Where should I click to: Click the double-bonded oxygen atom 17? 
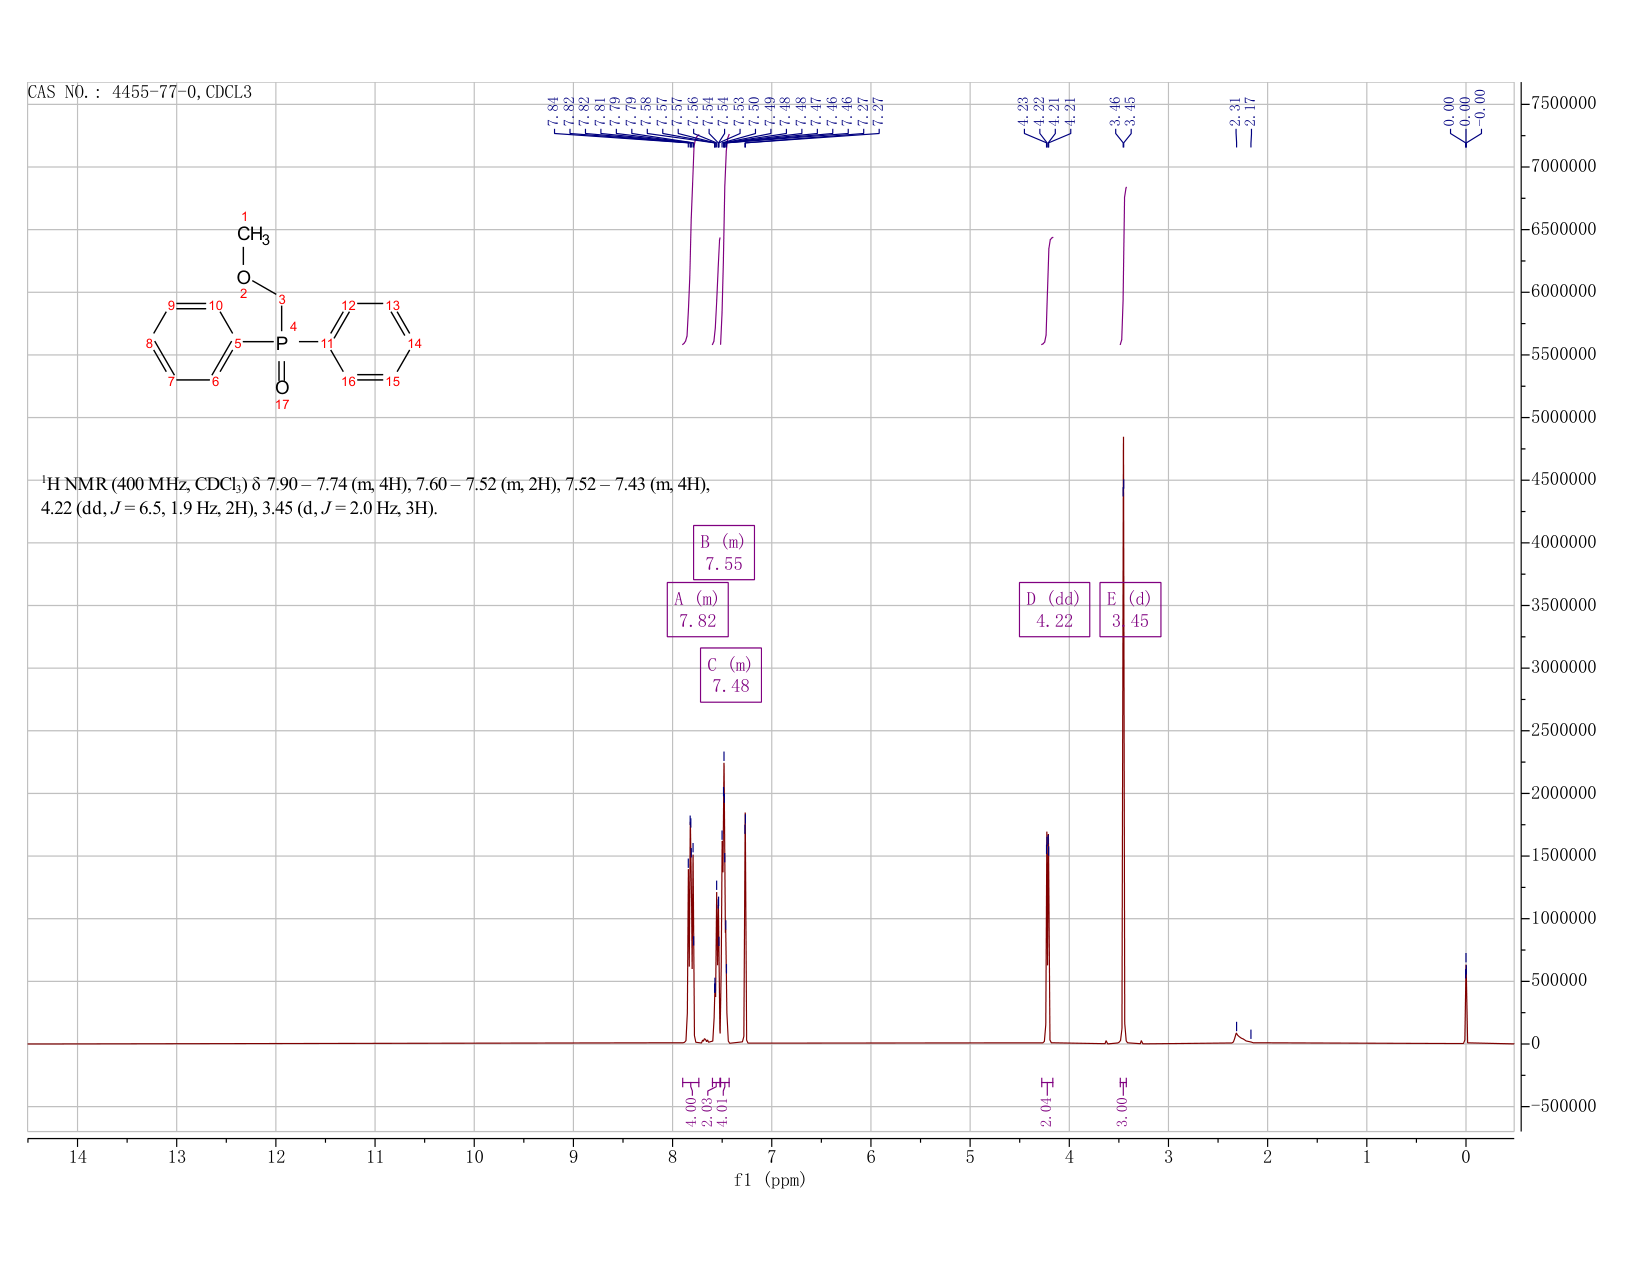pos(282,388)
